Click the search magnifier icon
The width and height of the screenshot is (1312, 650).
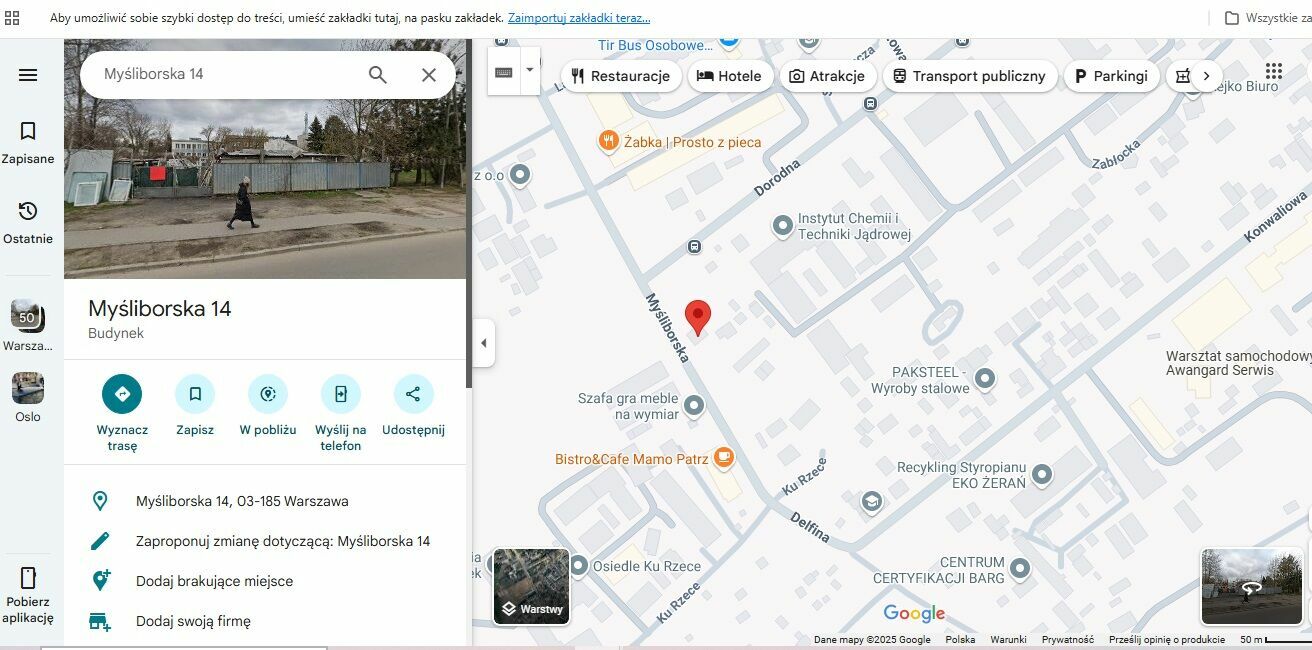tap(377, 75)
